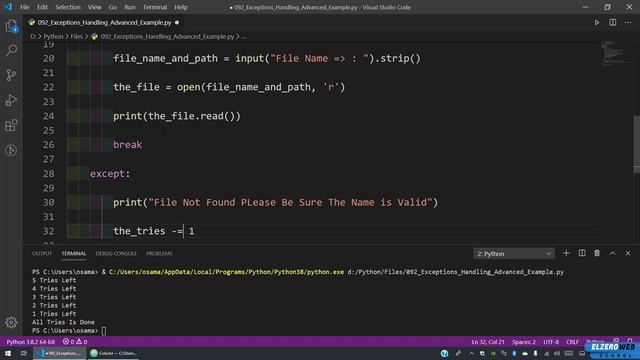The image size is (640, 360).
Task: Click '5 Tries Left' terminal output
Action: point(54,280)
